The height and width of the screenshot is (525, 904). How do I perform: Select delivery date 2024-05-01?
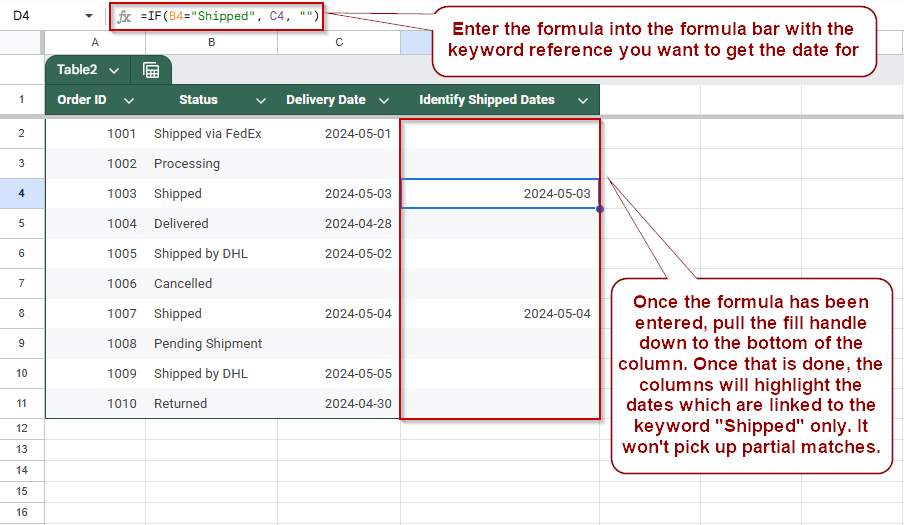[x=339, y=134]
